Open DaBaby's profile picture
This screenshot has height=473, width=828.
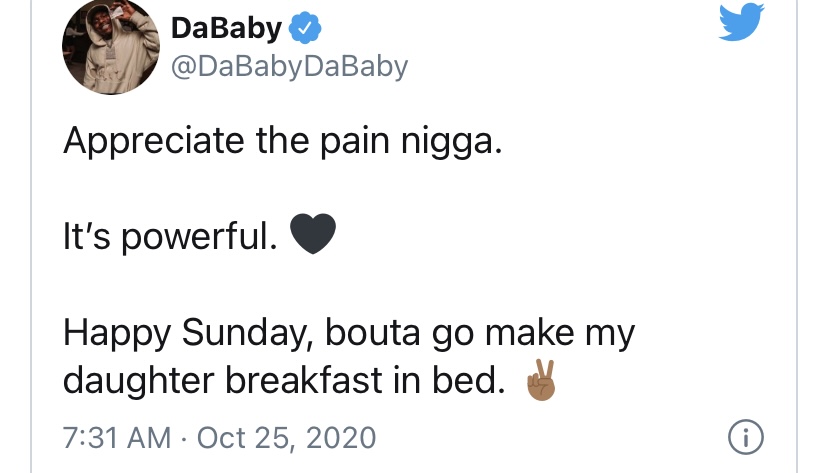[x=111, y=46]
